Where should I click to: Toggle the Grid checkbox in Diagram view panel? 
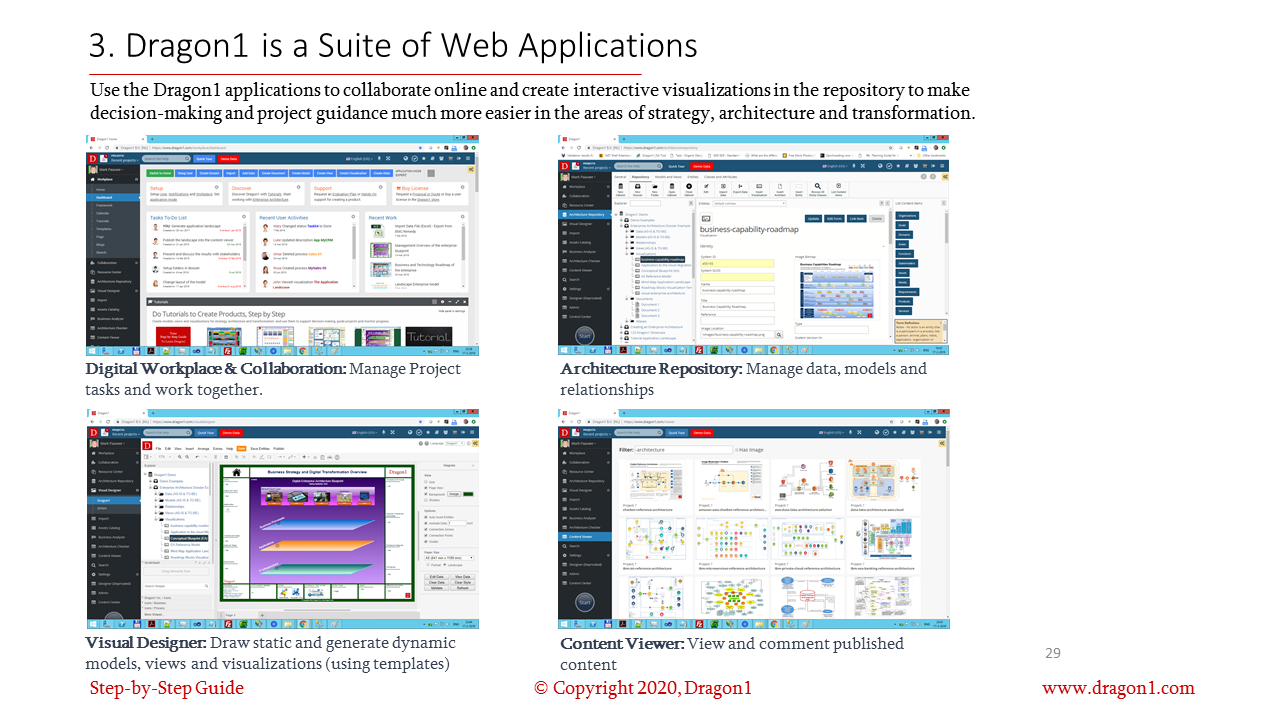(428, 482)
